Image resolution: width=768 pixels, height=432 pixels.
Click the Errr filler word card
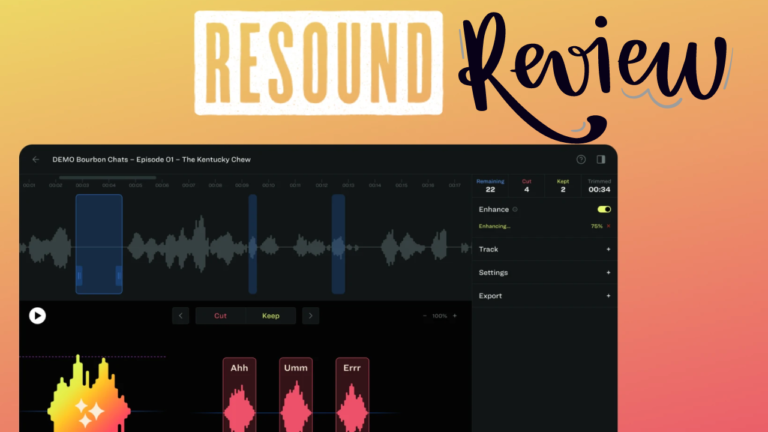pyautogui.click(x=352, y=395)
